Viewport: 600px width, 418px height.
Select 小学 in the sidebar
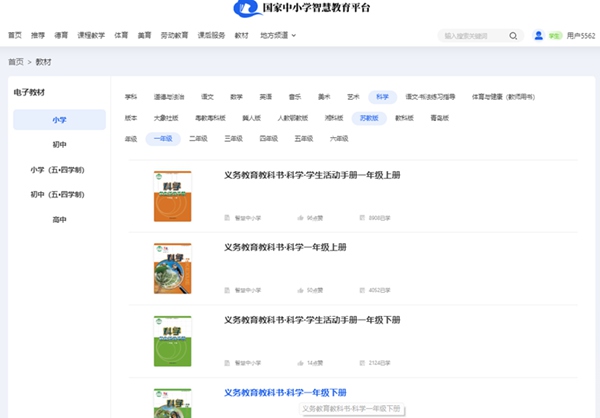[x=59, y=120]
